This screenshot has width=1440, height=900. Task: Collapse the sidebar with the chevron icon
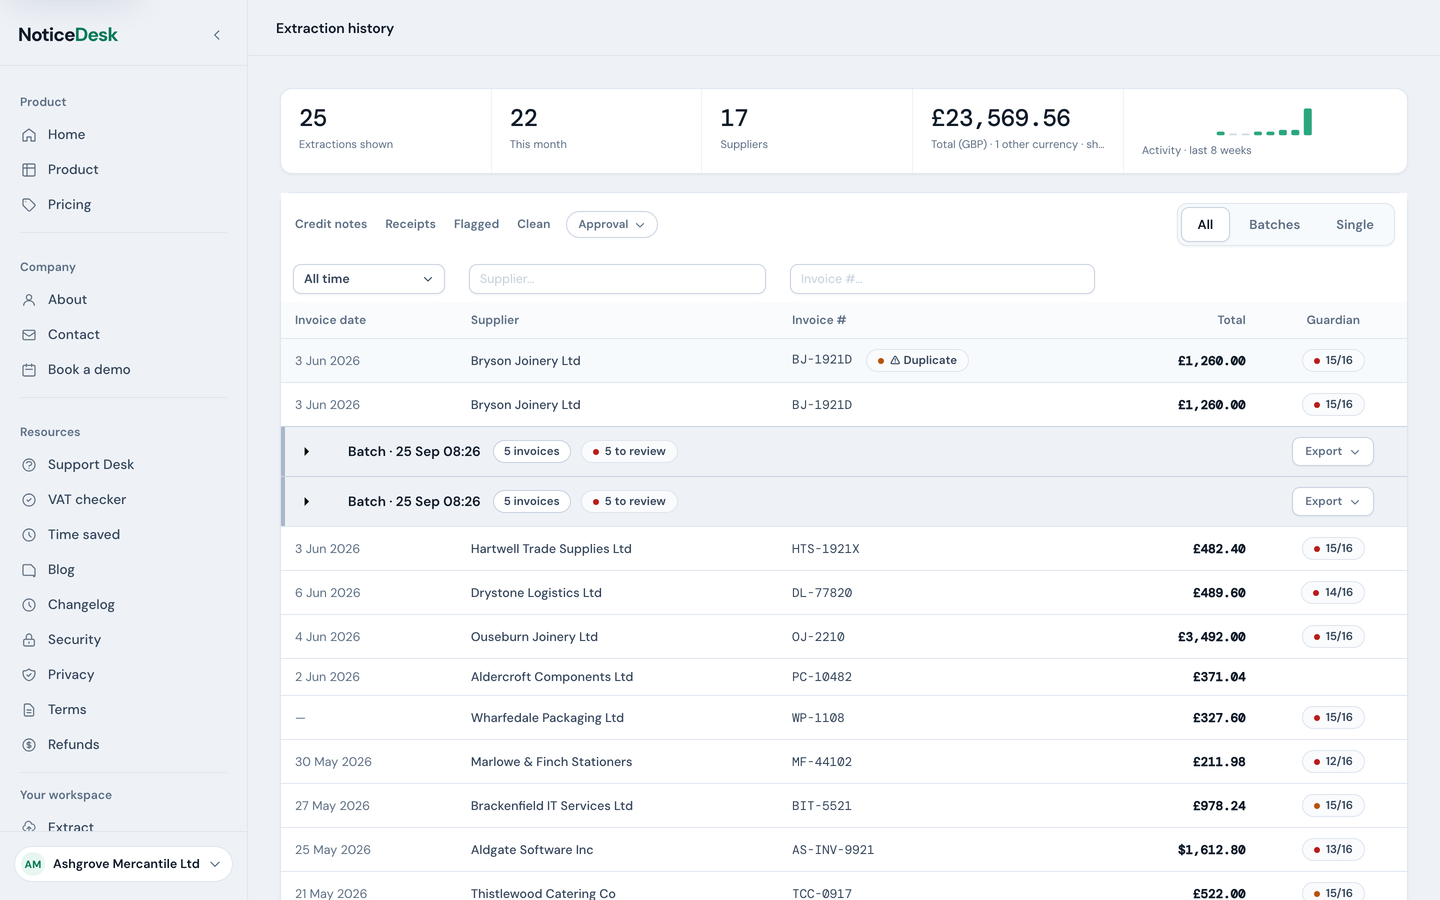pos(217,35)
